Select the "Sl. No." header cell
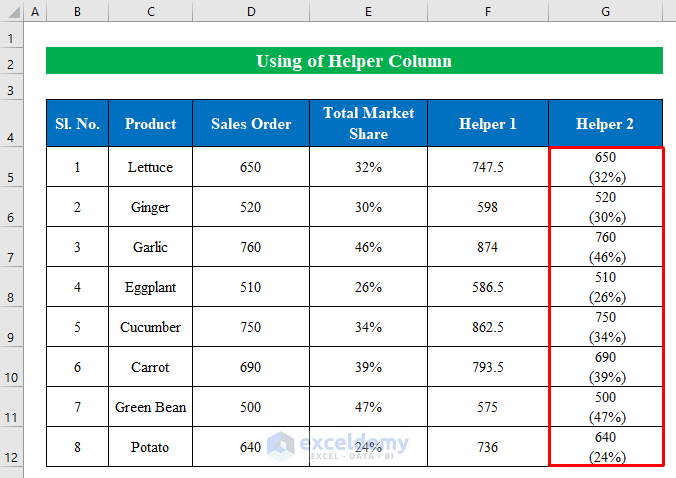 click(x=77, y=124)
